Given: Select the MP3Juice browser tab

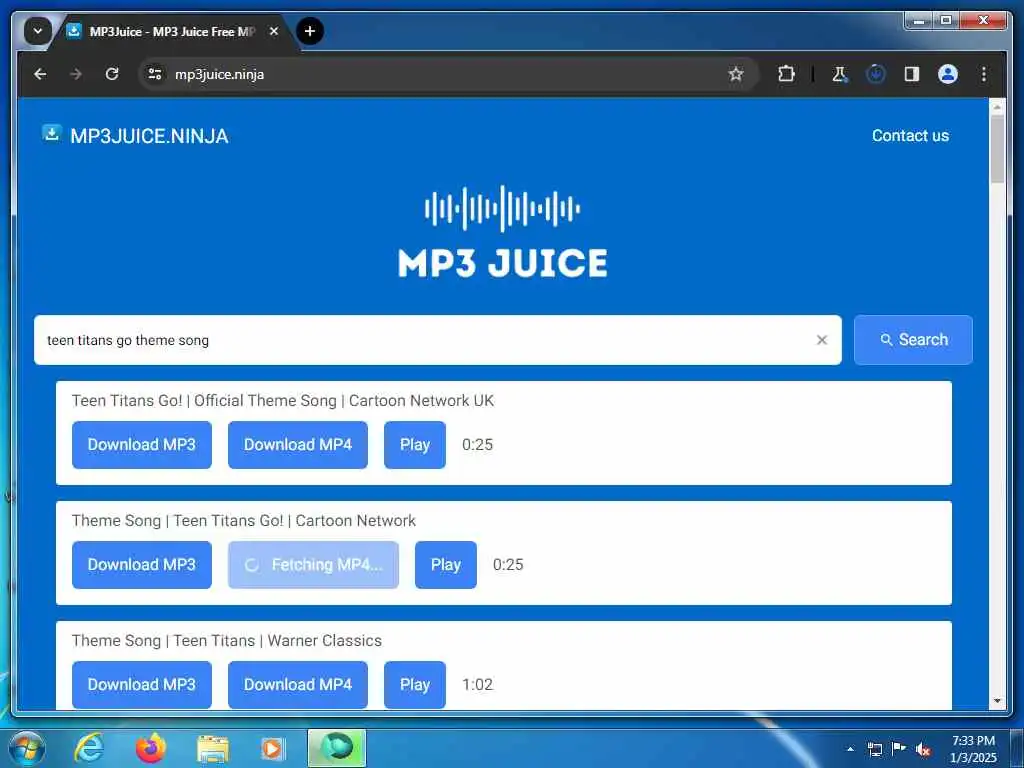Looking at the screenshot, I should (171, 31).
